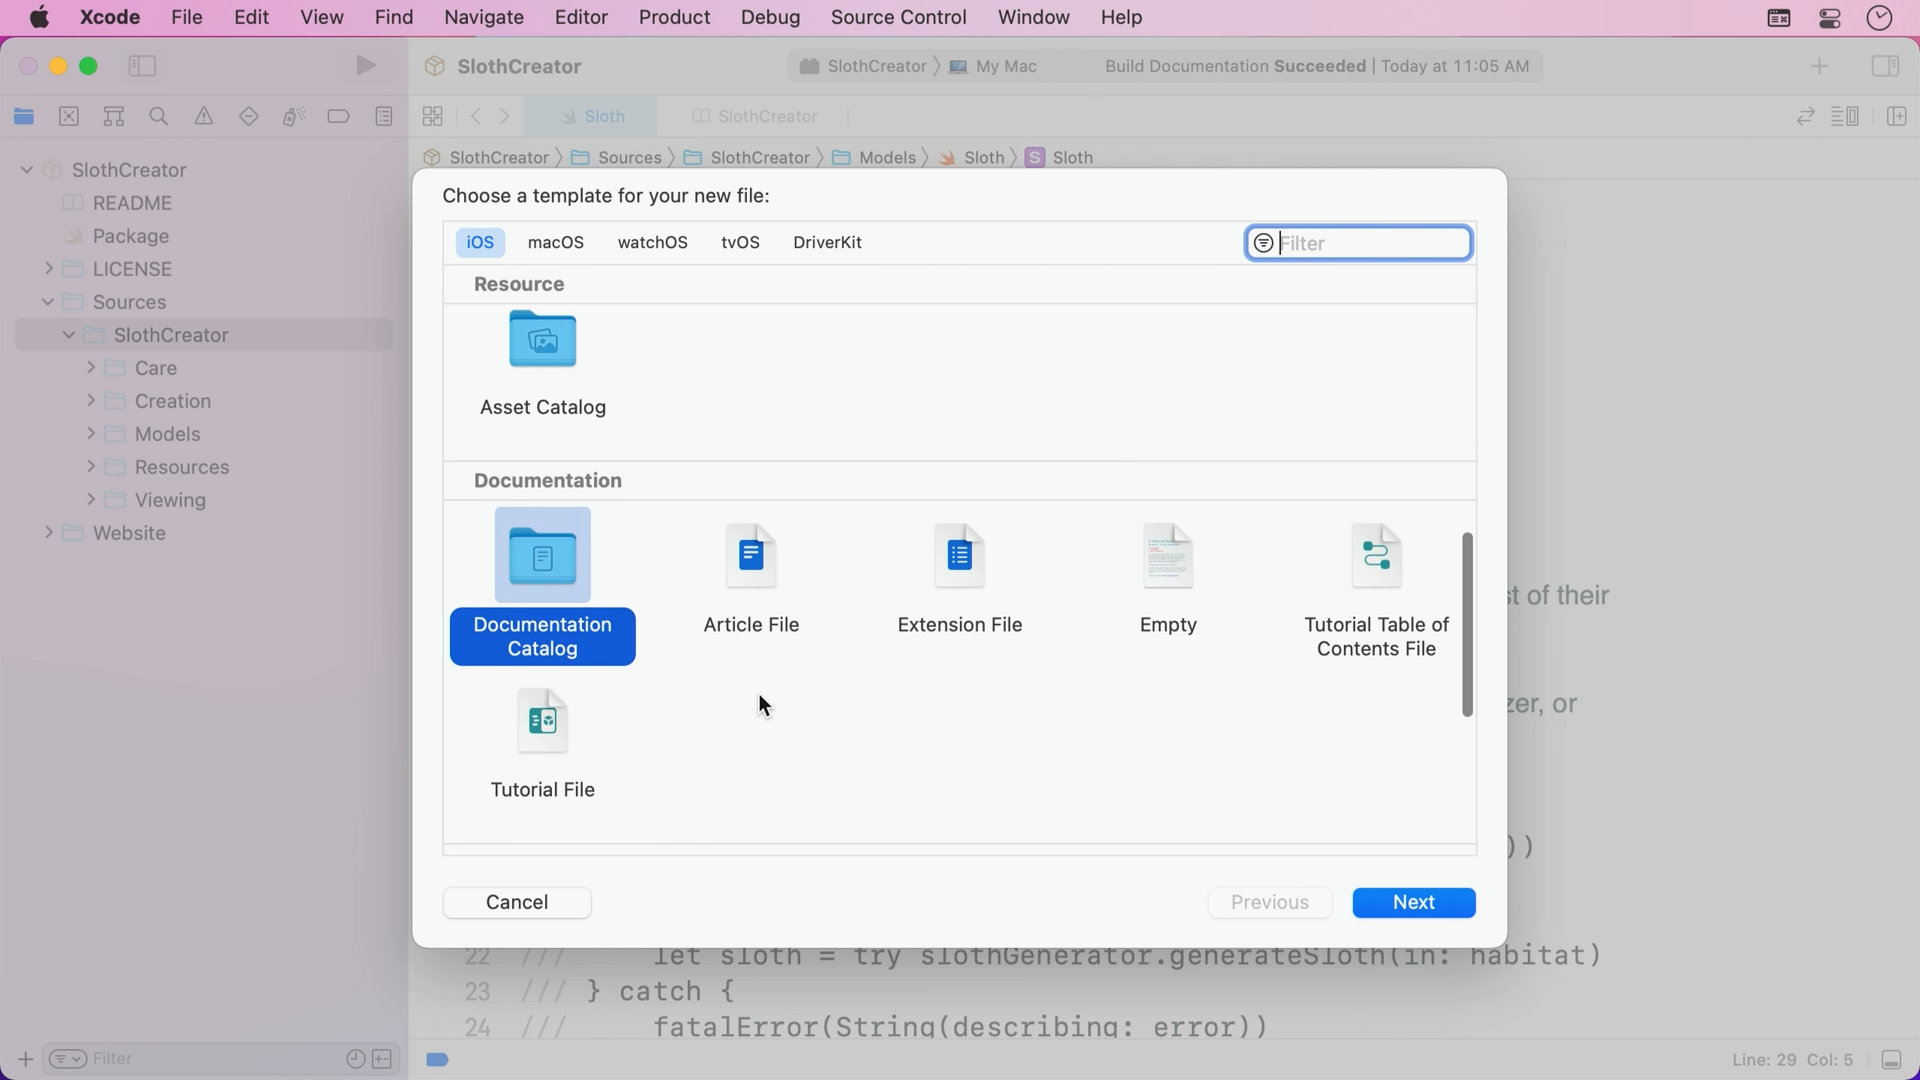Click the Next button
The width and height of the screenshot is (1920, 1080).
pyautogui.click(x=1414, y=902)
